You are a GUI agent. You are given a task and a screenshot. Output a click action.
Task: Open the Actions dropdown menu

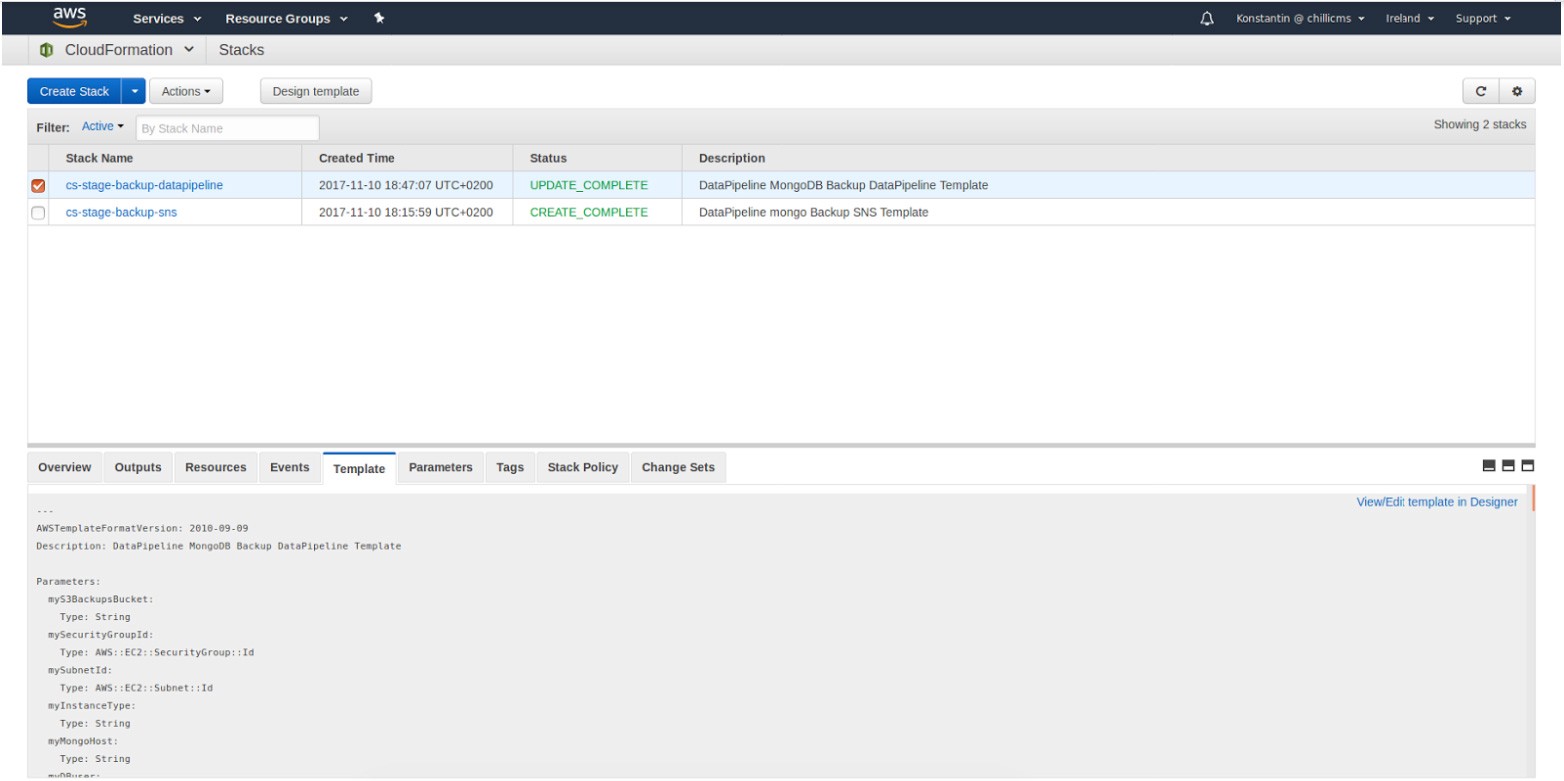(186, 91)
